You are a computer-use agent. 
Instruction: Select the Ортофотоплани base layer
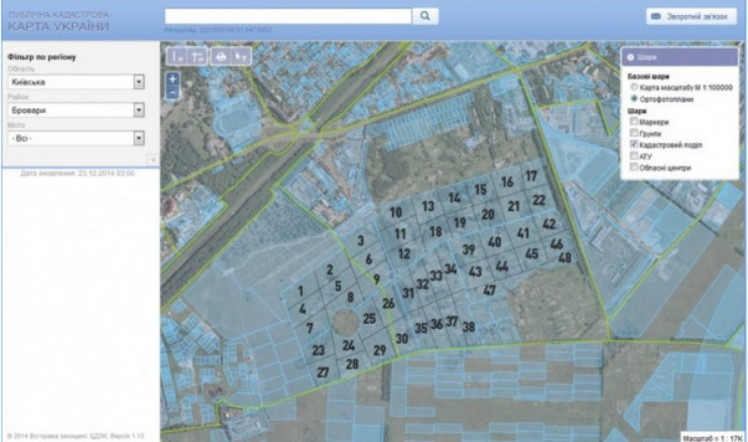tap(634, 99)
